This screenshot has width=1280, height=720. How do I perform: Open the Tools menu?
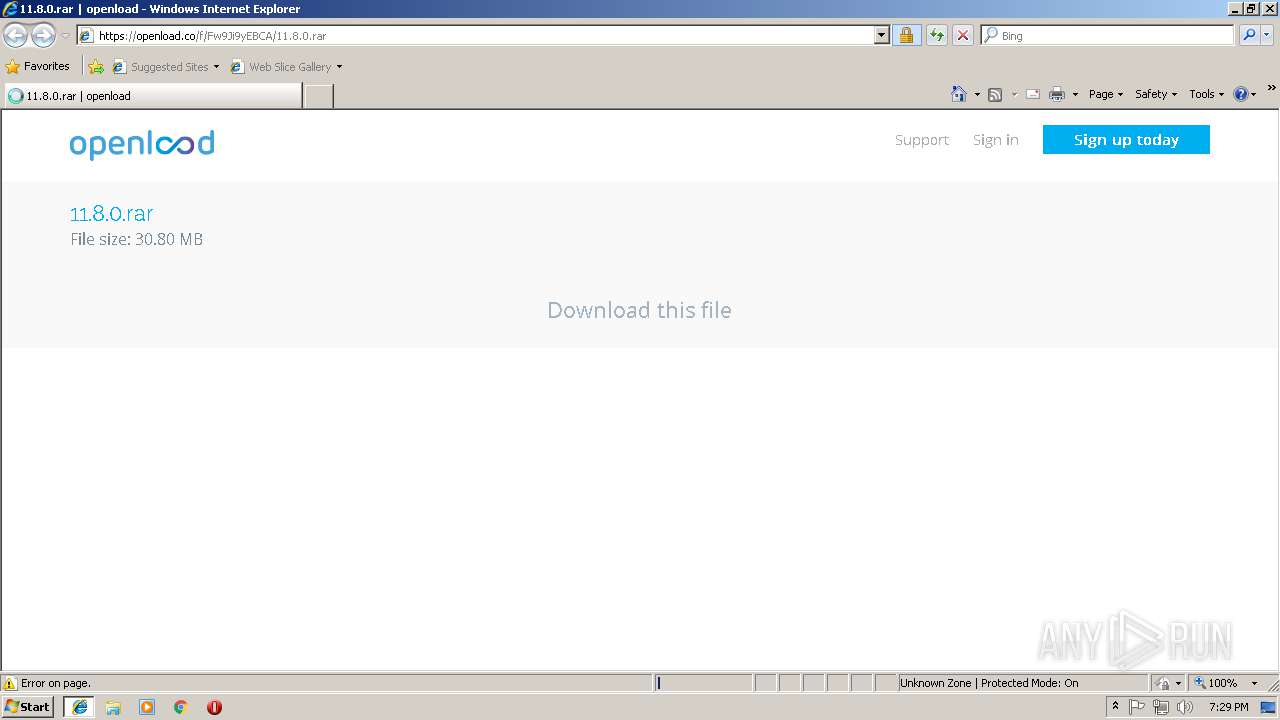[x=1206, y=94]
